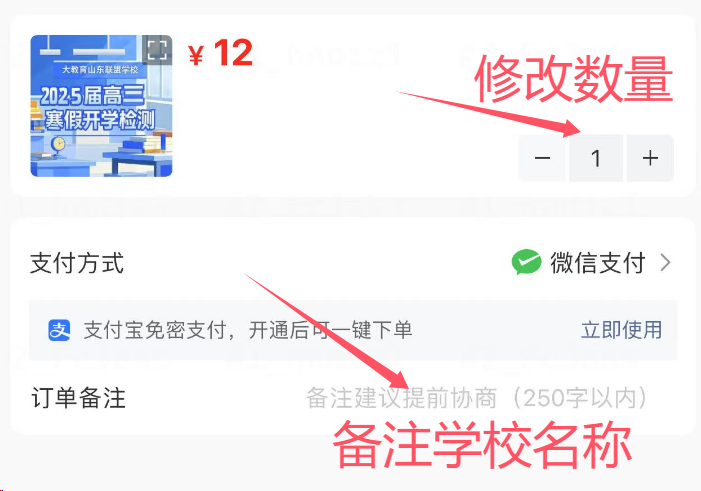This screenshot has height=491, width=701.
Task: Decrease quantity with the minus button
Action: 543,158
